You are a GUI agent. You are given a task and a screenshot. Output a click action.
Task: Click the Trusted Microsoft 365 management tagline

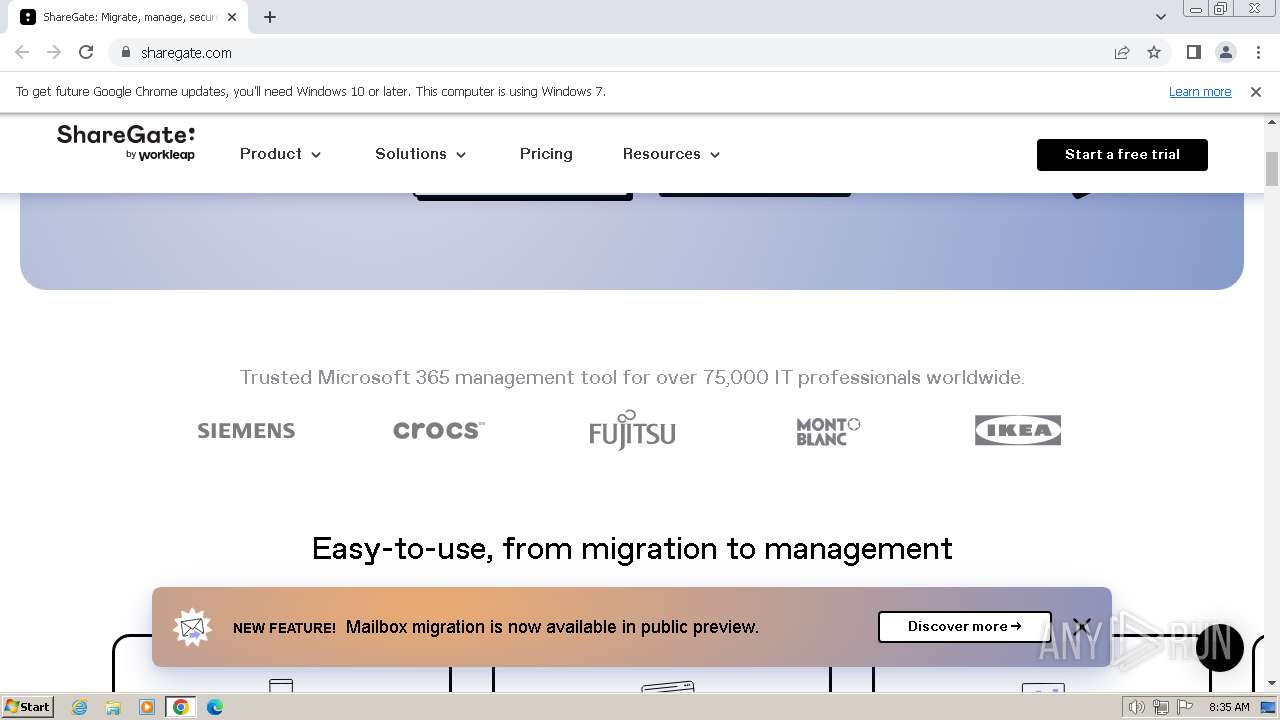632,378
